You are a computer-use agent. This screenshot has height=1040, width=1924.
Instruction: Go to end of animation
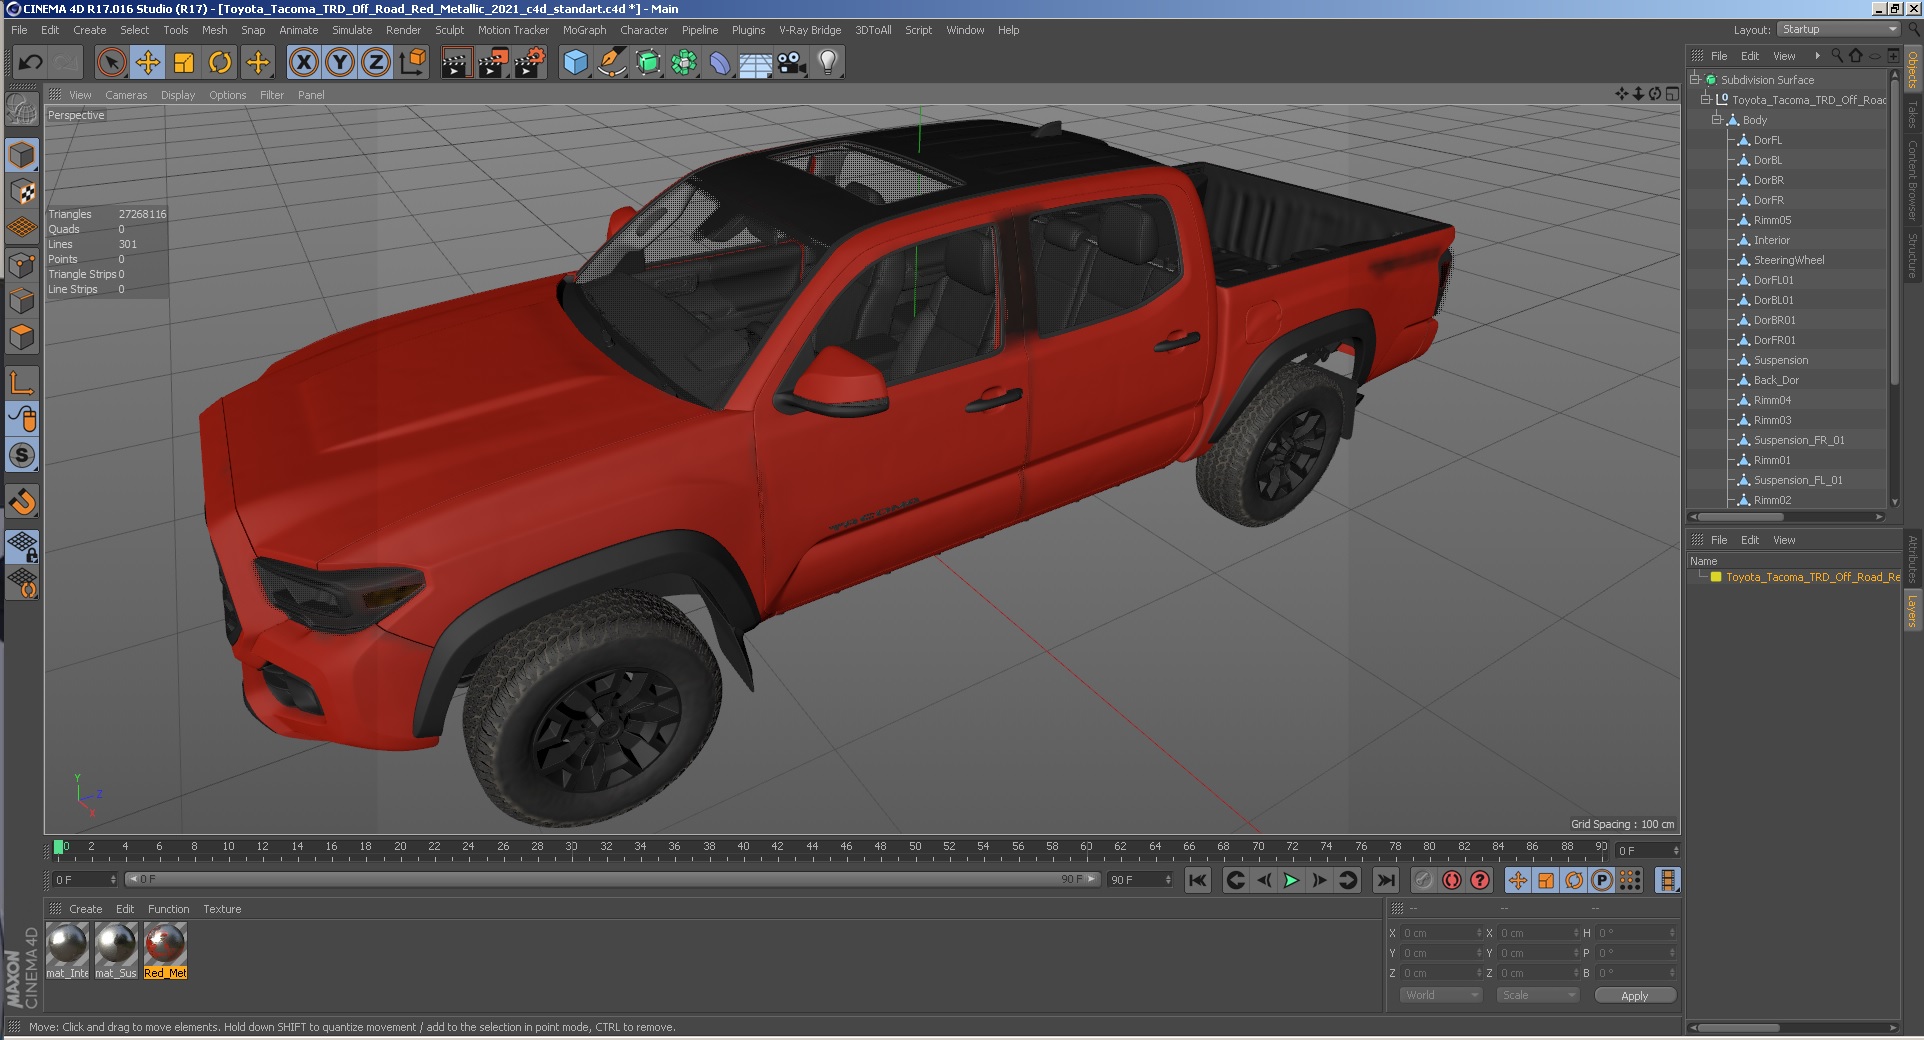click(1385, 880)
